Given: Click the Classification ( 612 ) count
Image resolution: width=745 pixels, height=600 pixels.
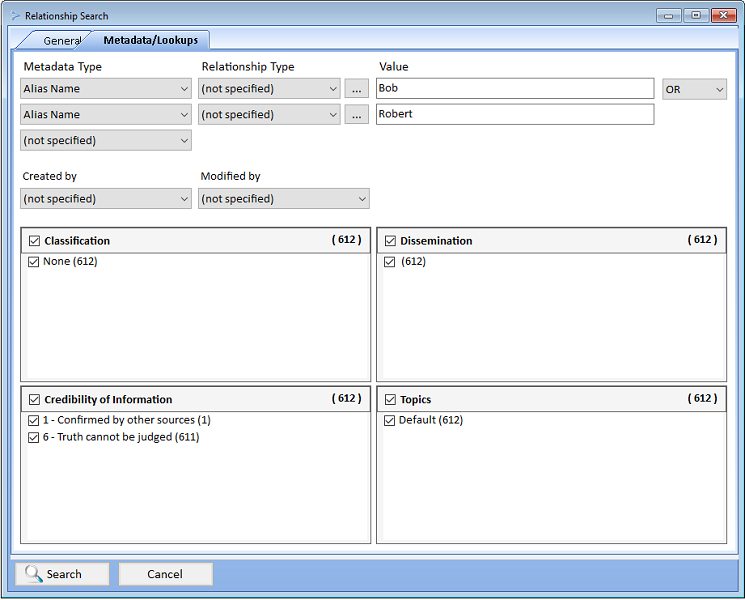Looking at the screenshot, I should (x=346, y=239).
